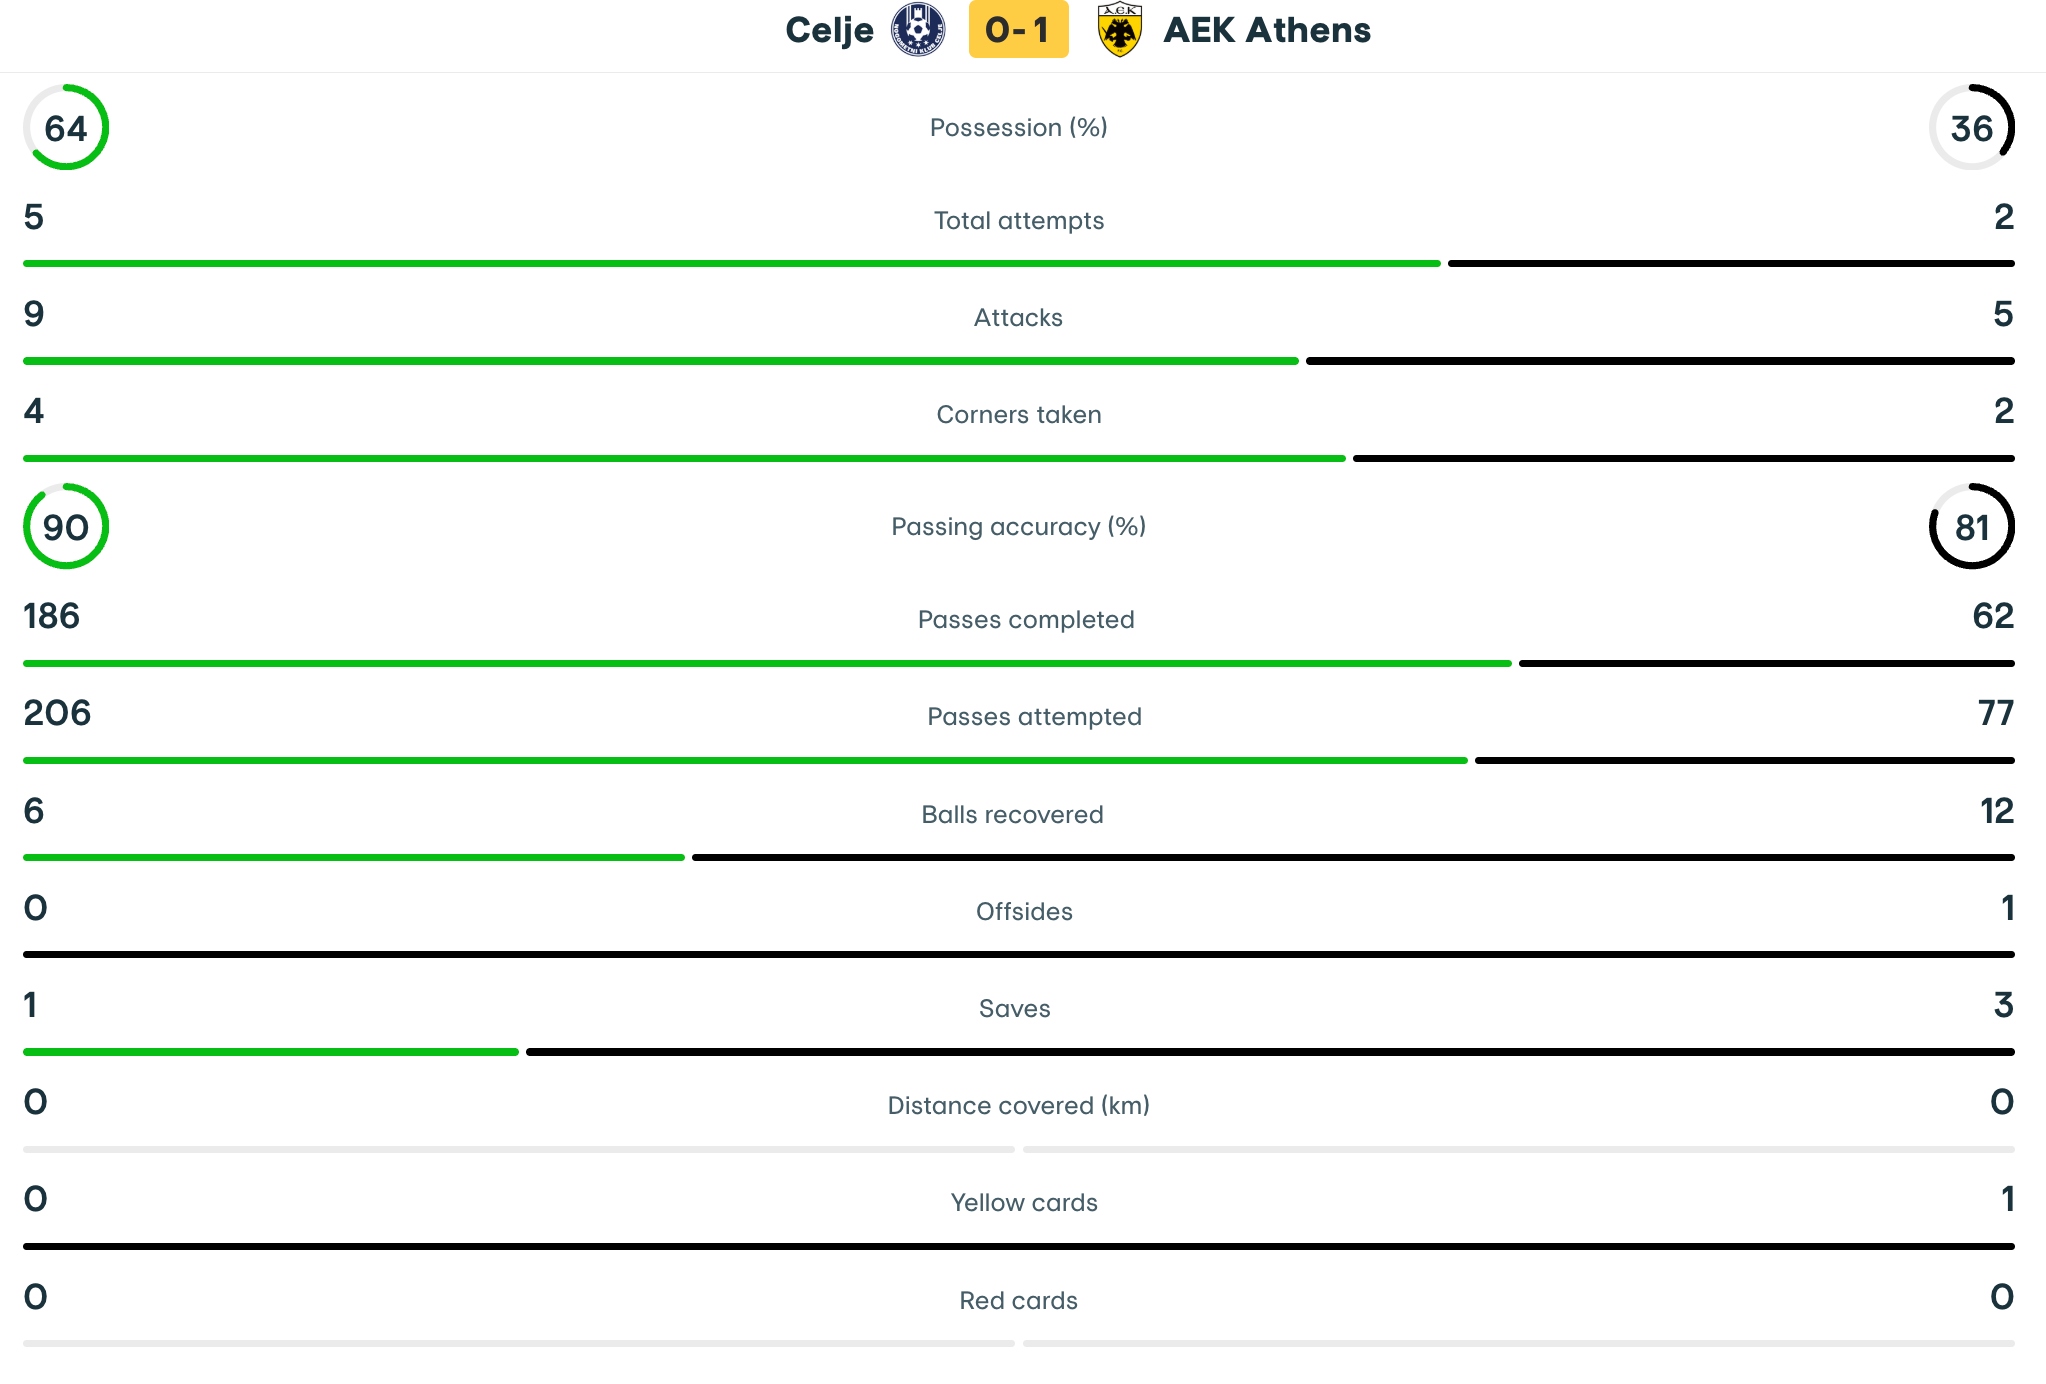Click the black Offsides bar
The image size is (2046, 1384).
click(1018, 955)
